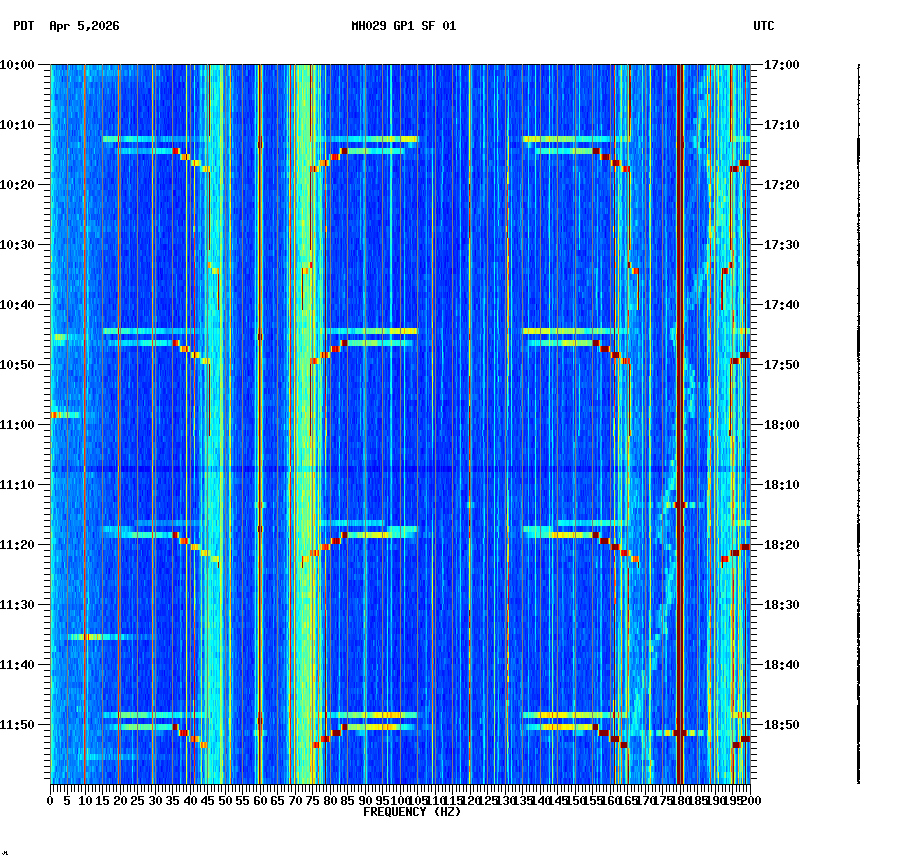Click the seismogram amplitude trace on the right
Screen dimensions: 902x864
(858, 400)
